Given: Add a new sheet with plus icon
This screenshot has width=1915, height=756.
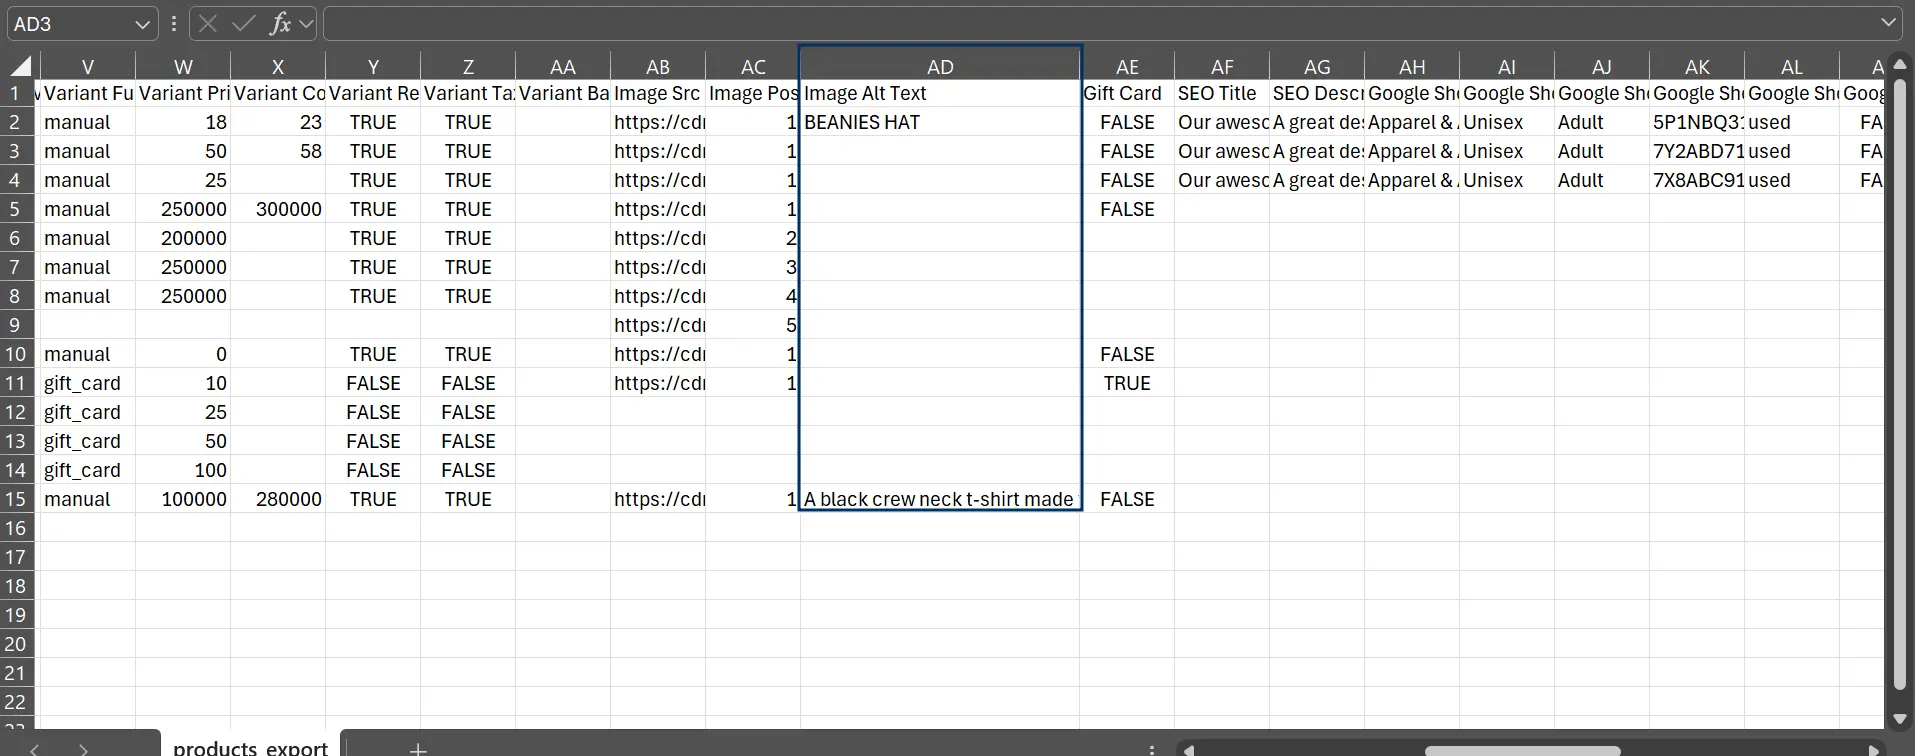Looking at the screenshot, I should (418, 748).
